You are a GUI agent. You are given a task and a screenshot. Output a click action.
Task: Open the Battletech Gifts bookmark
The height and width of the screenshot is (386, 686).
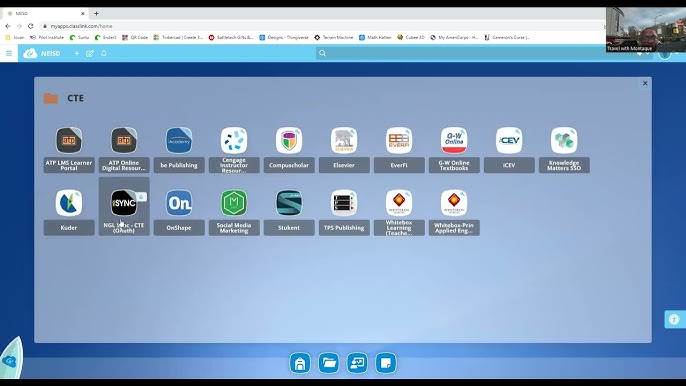(231, 38)
